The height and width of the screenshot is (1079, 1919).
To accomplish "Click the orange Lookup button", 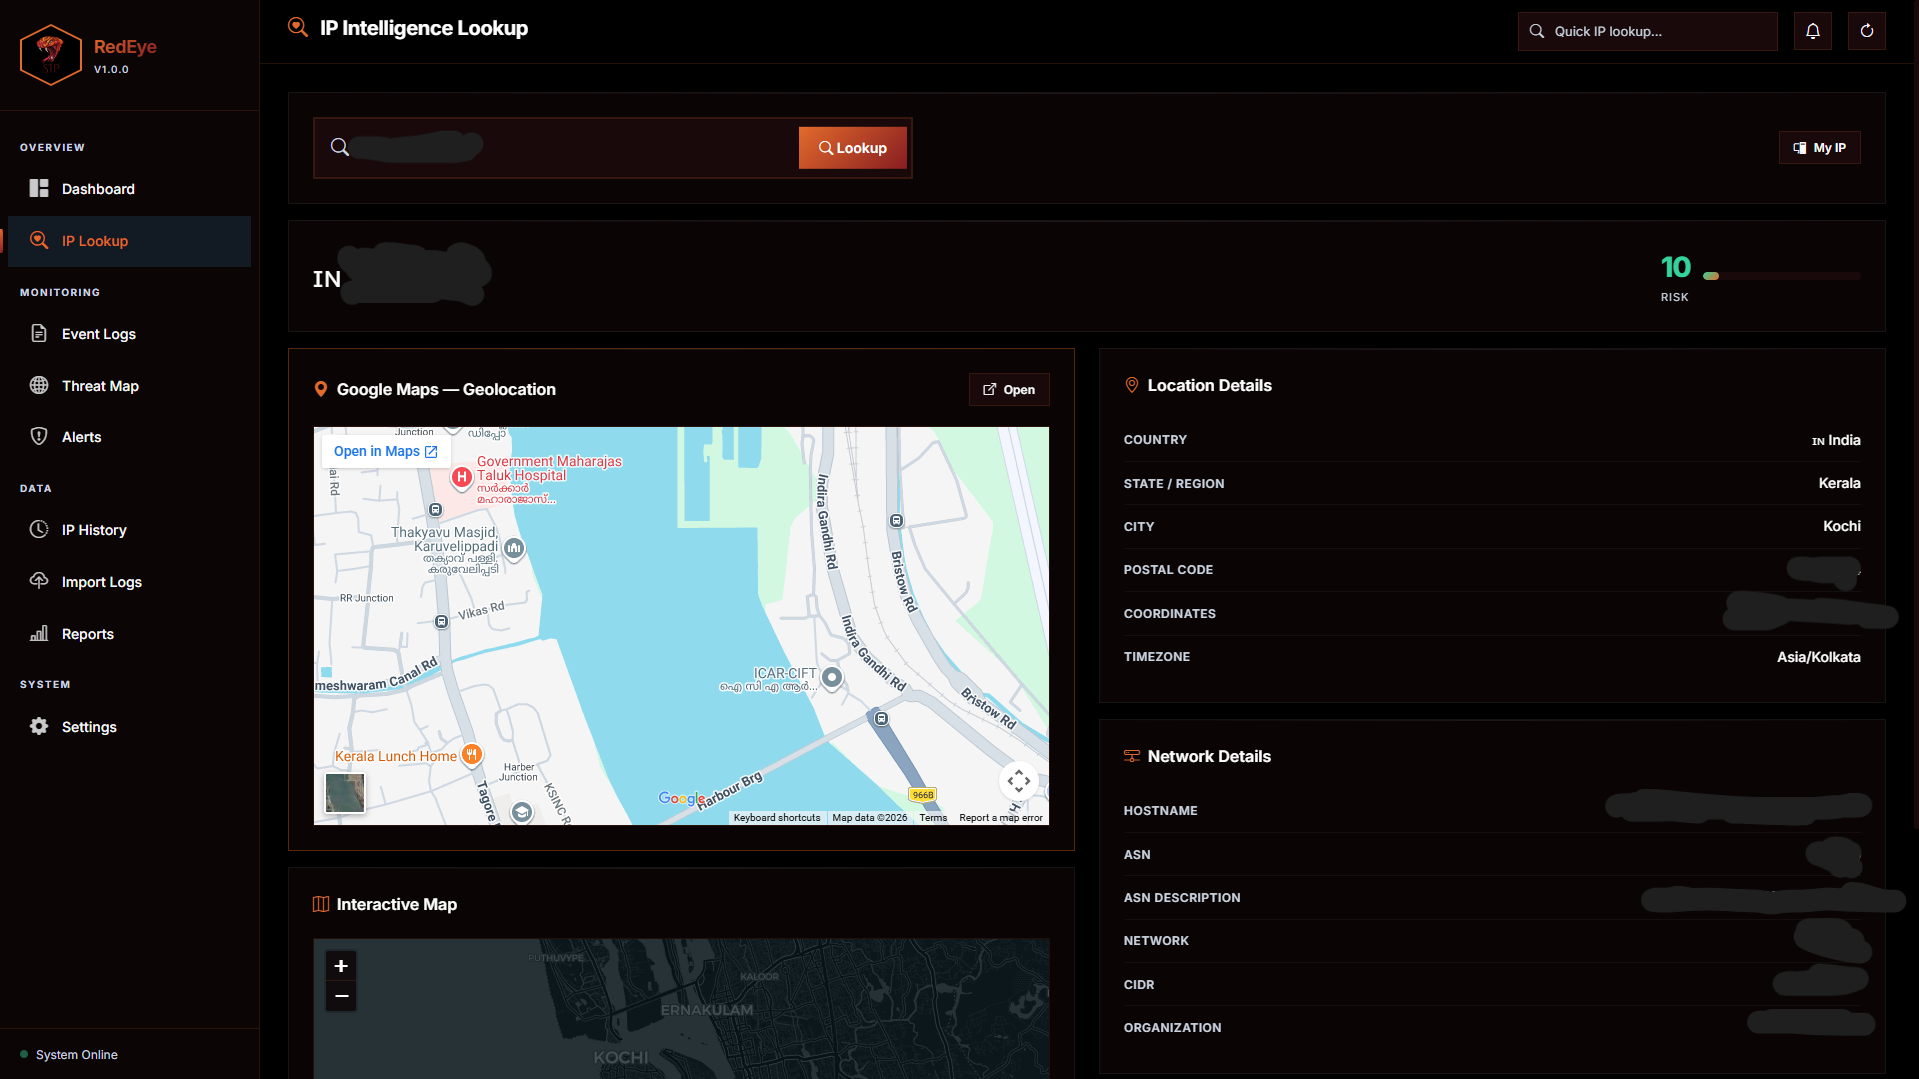I will pos(853,148).
